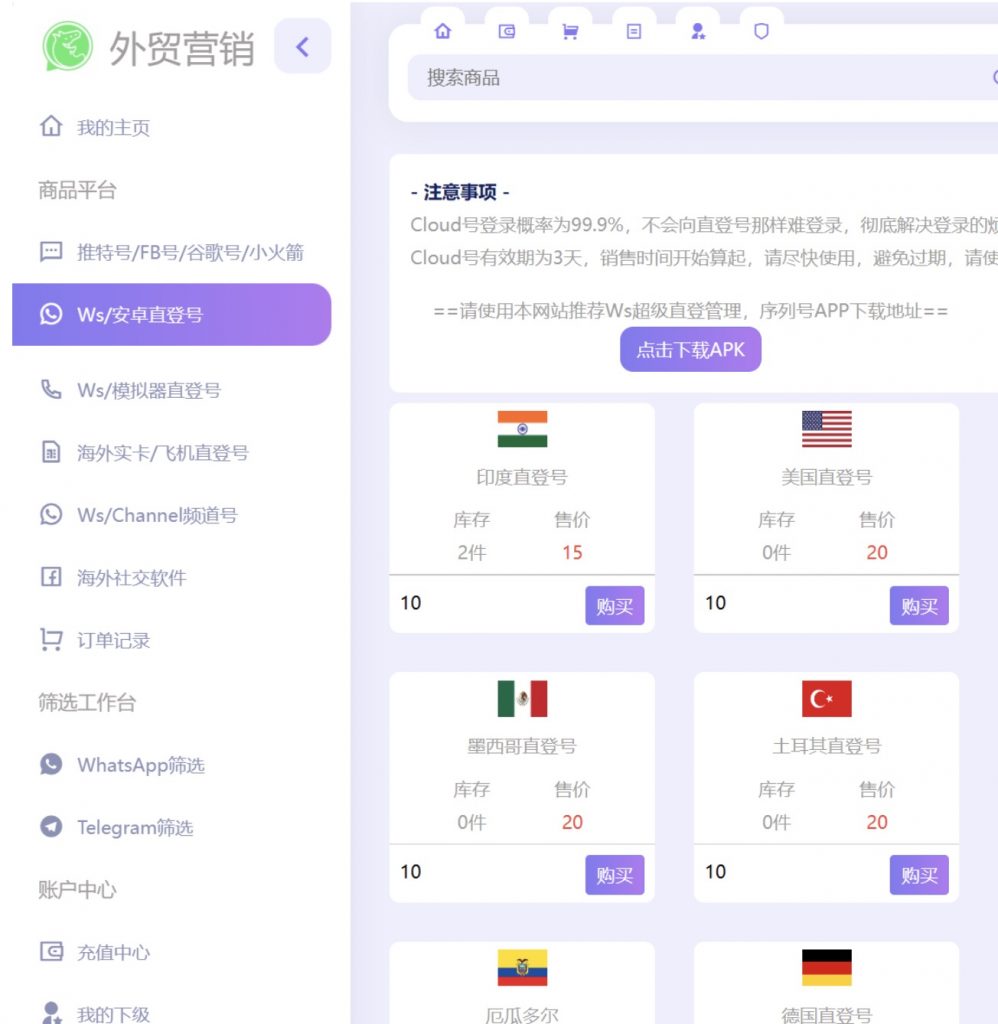Screen dimensions: 998x1024
Task: Click the cart icon beside 订单记录
Action: pos(51,639)
